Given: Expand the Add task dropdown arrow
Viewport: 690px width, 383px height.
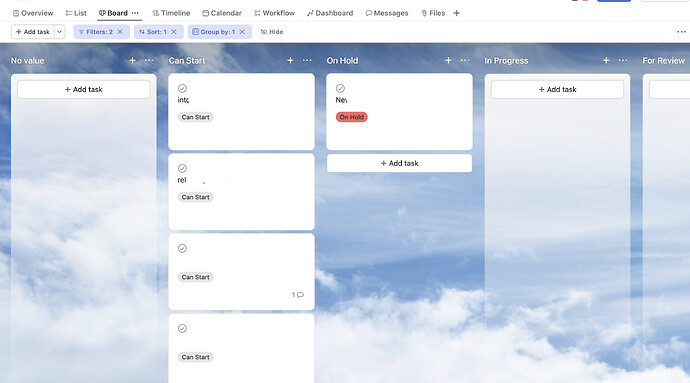Looking at the screenshot, I should click(59, 32).
